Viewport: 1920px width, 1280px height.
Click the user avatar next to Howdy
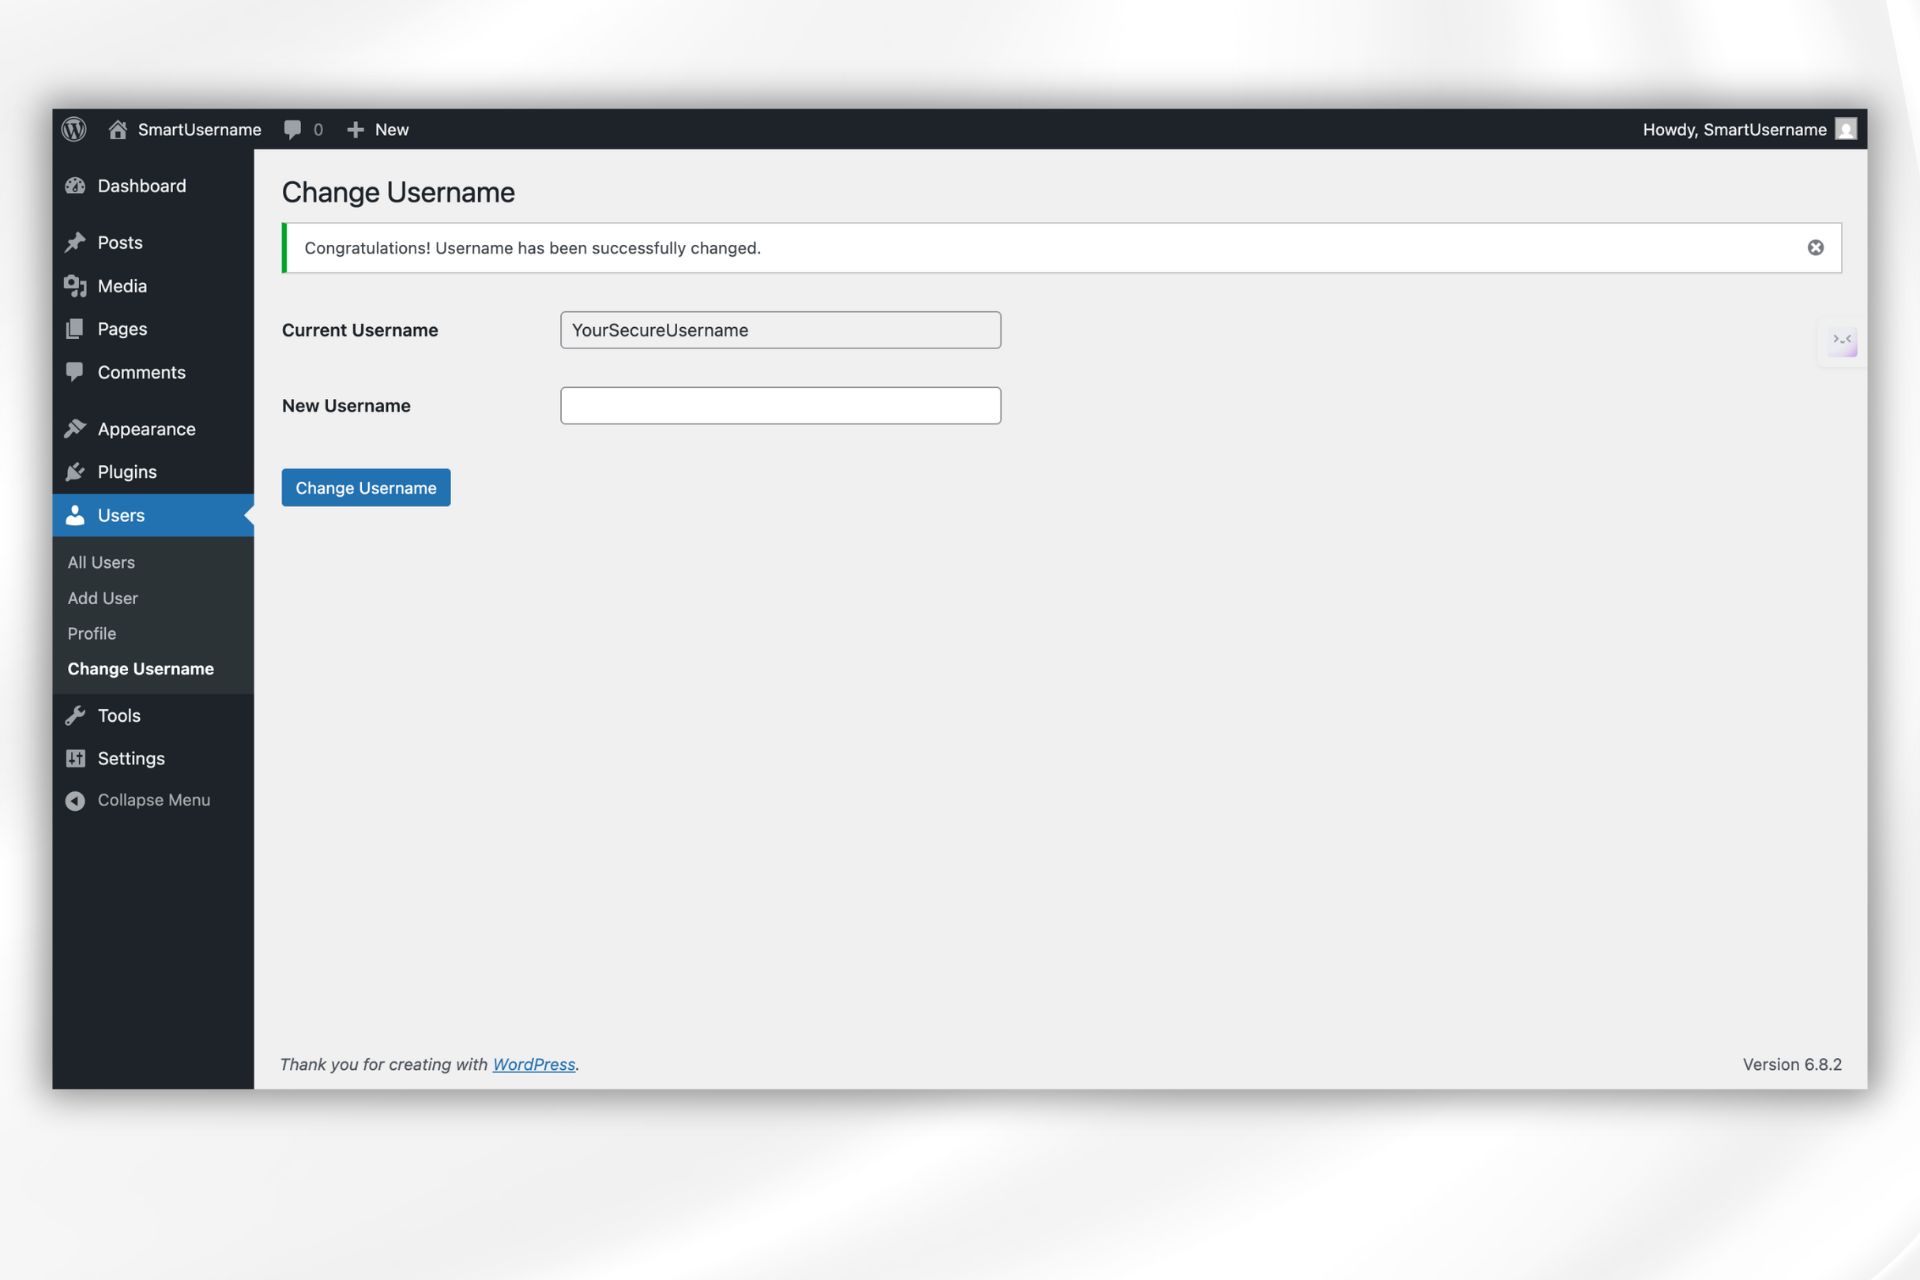1846,130
